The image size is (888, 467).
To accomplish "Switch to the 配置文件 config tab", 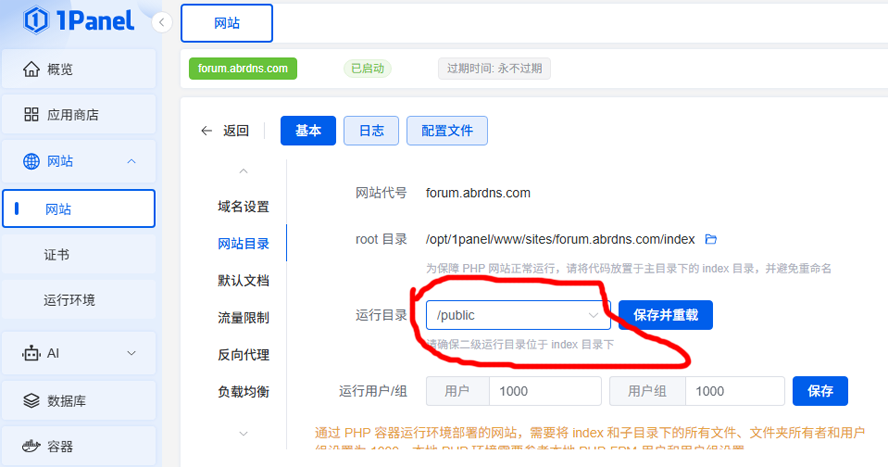I will point(446,130).
